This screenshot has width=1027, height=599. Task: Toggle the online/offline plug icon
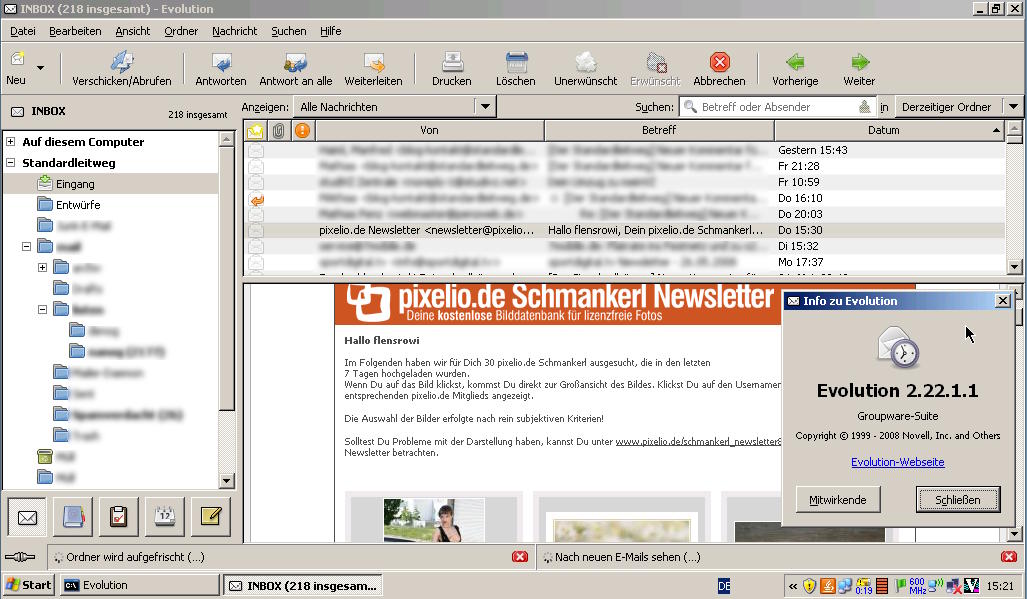tap(20, 557)
